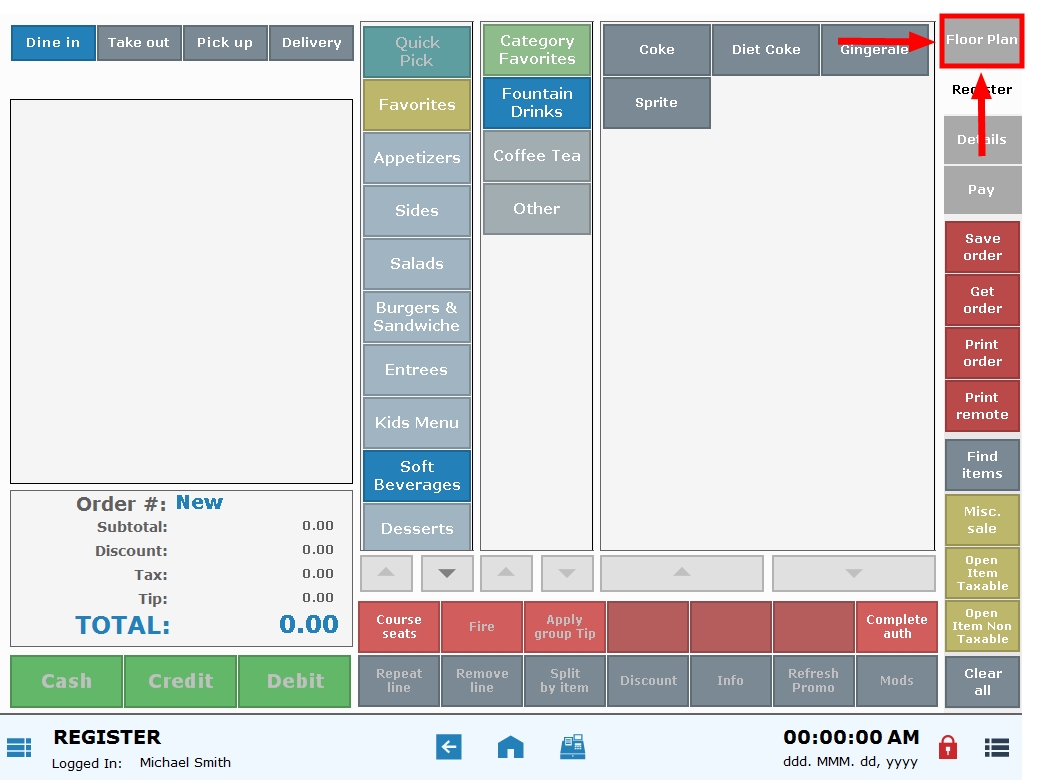Open the cash register drawer icon
The image size is (1039, 780).
[573, 747]
